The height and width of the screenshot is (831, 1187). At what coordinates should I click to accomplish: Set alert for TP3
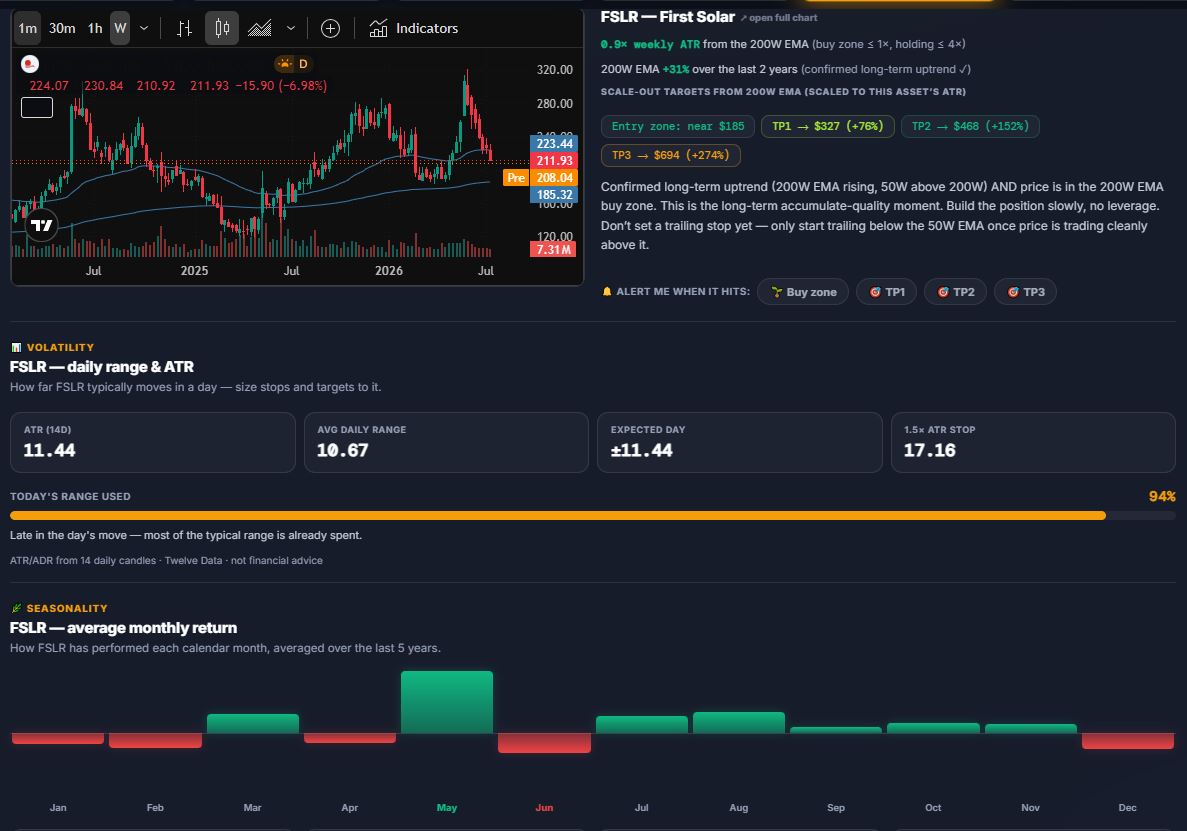1025,292
